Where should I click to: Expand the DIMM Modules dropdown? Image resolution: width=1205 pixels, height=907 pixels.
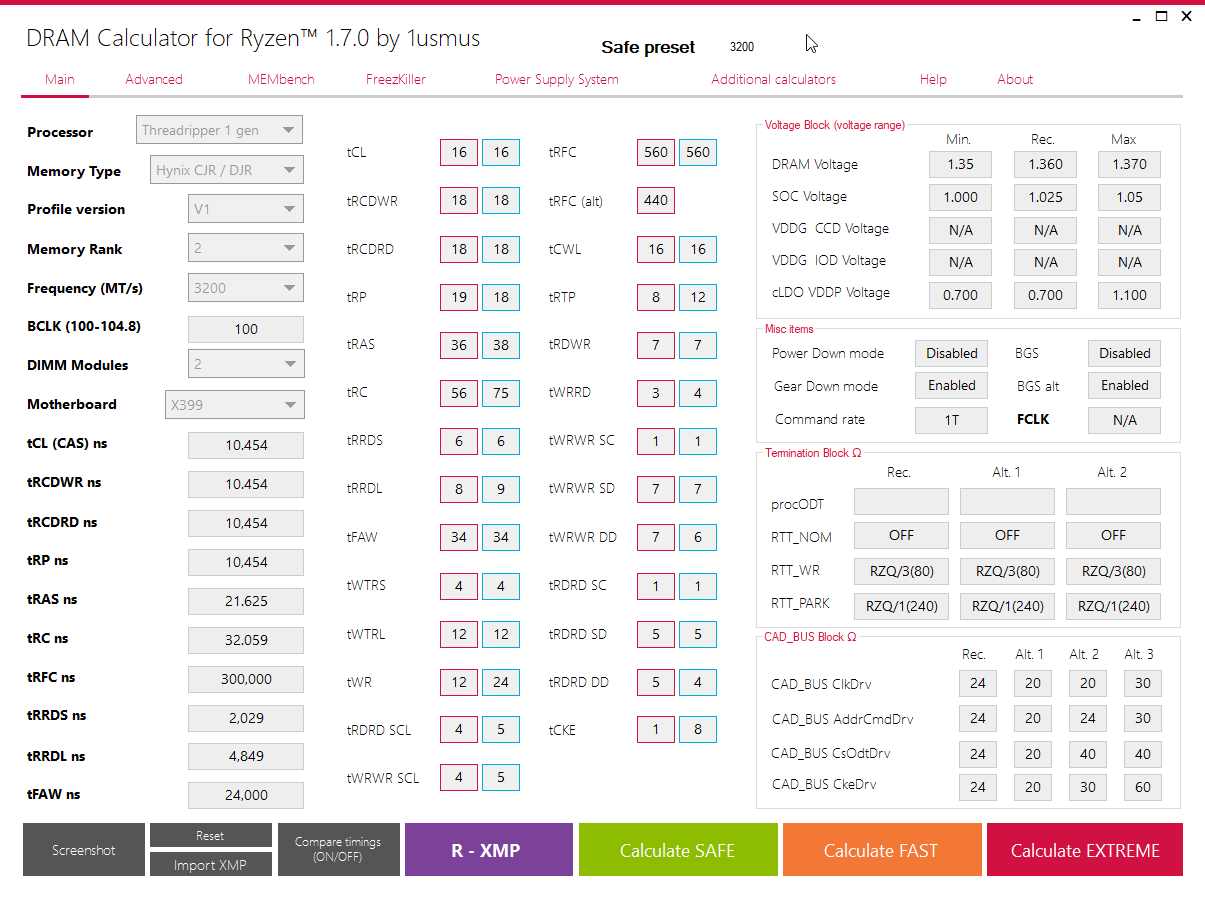pos(245,364)
